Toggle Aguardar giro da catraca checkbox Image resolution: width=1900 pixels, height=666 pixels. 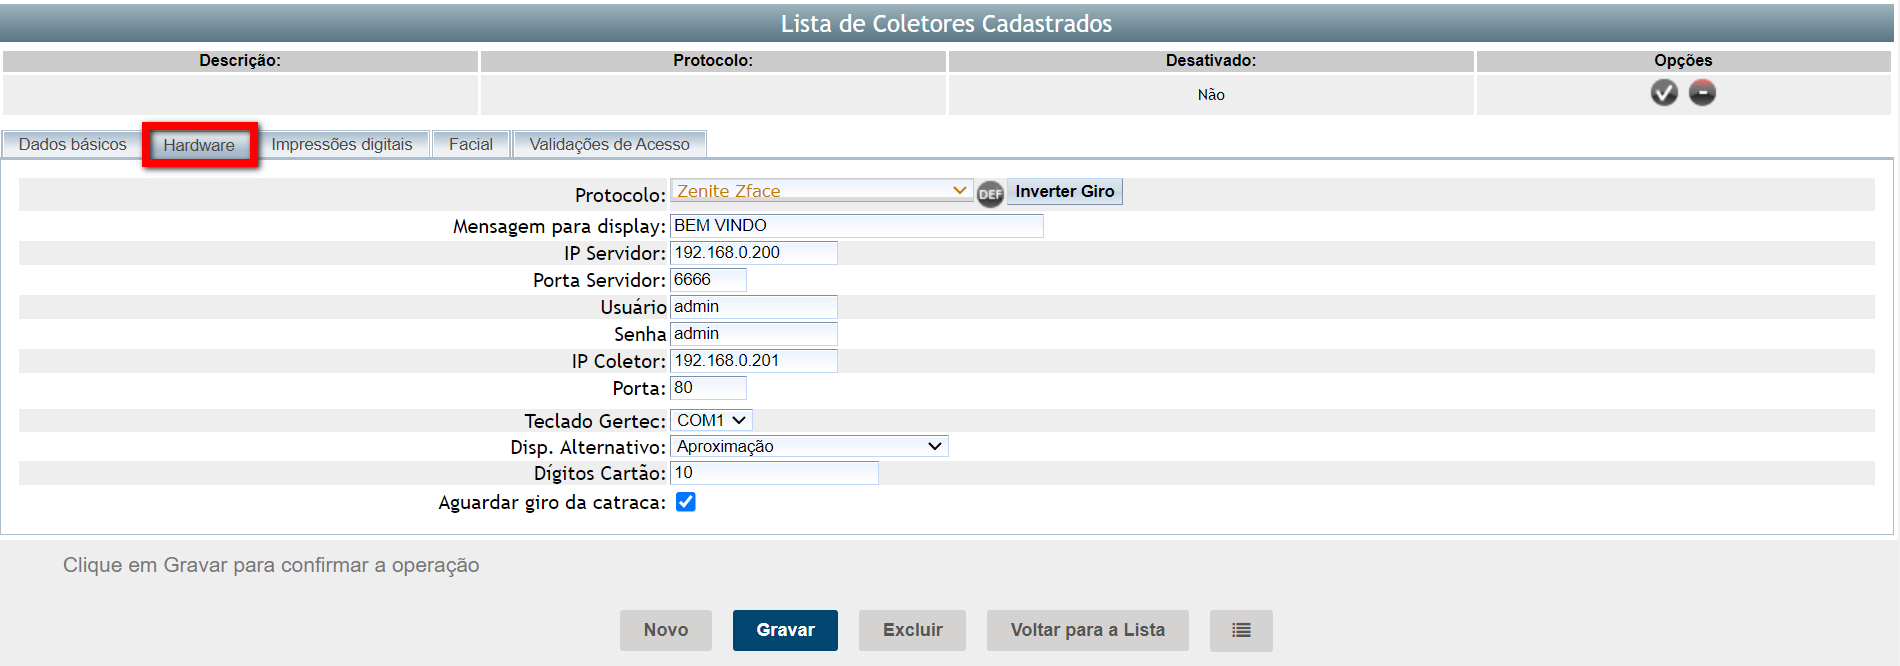686,502
